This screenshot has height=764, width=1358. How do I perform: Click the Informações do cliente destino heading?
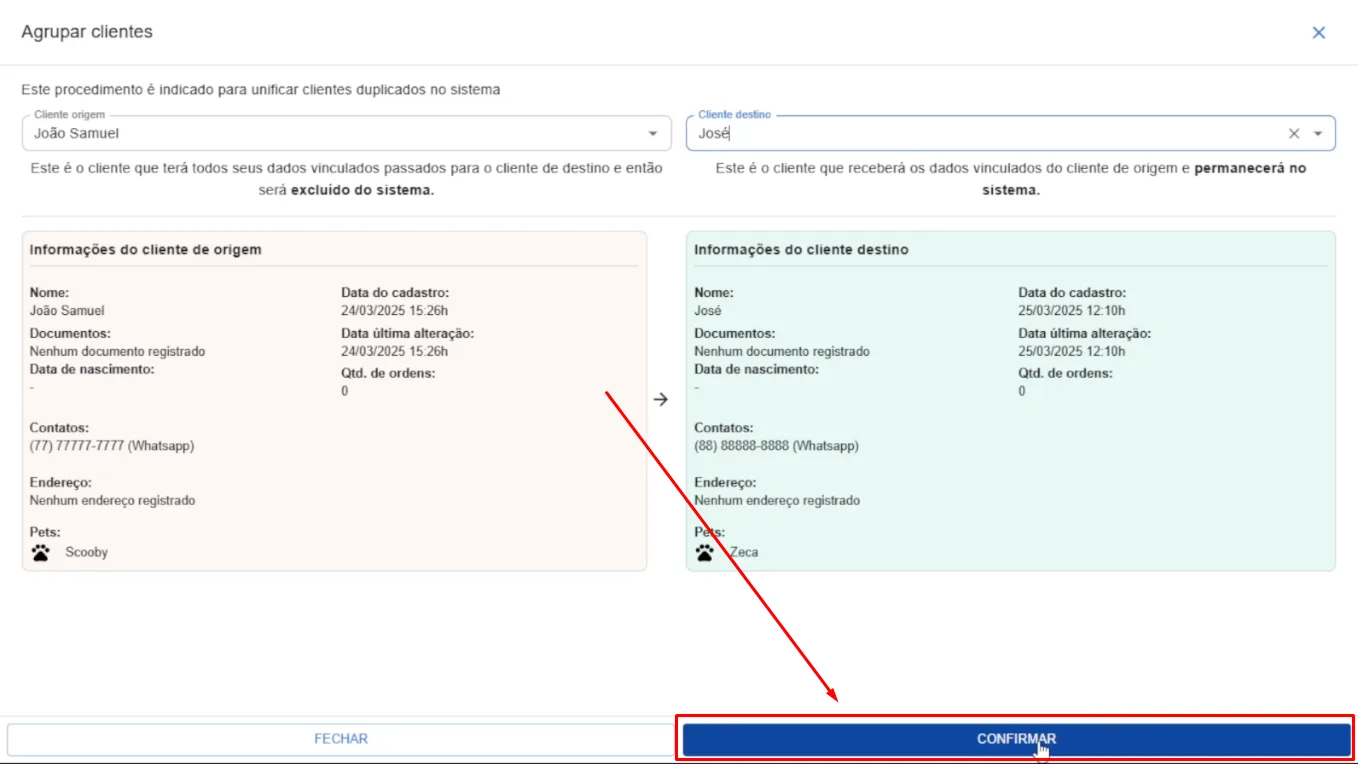coord(802,250)
